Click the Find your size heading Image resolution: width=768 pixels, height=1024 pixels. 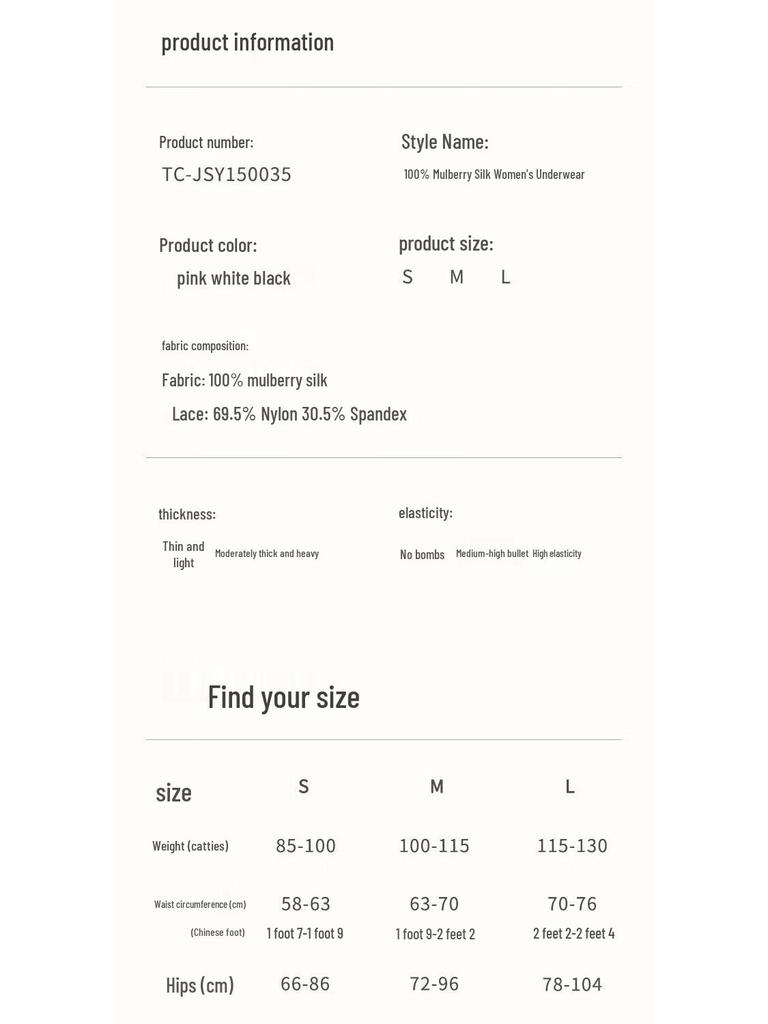click(x=283, y=697)
